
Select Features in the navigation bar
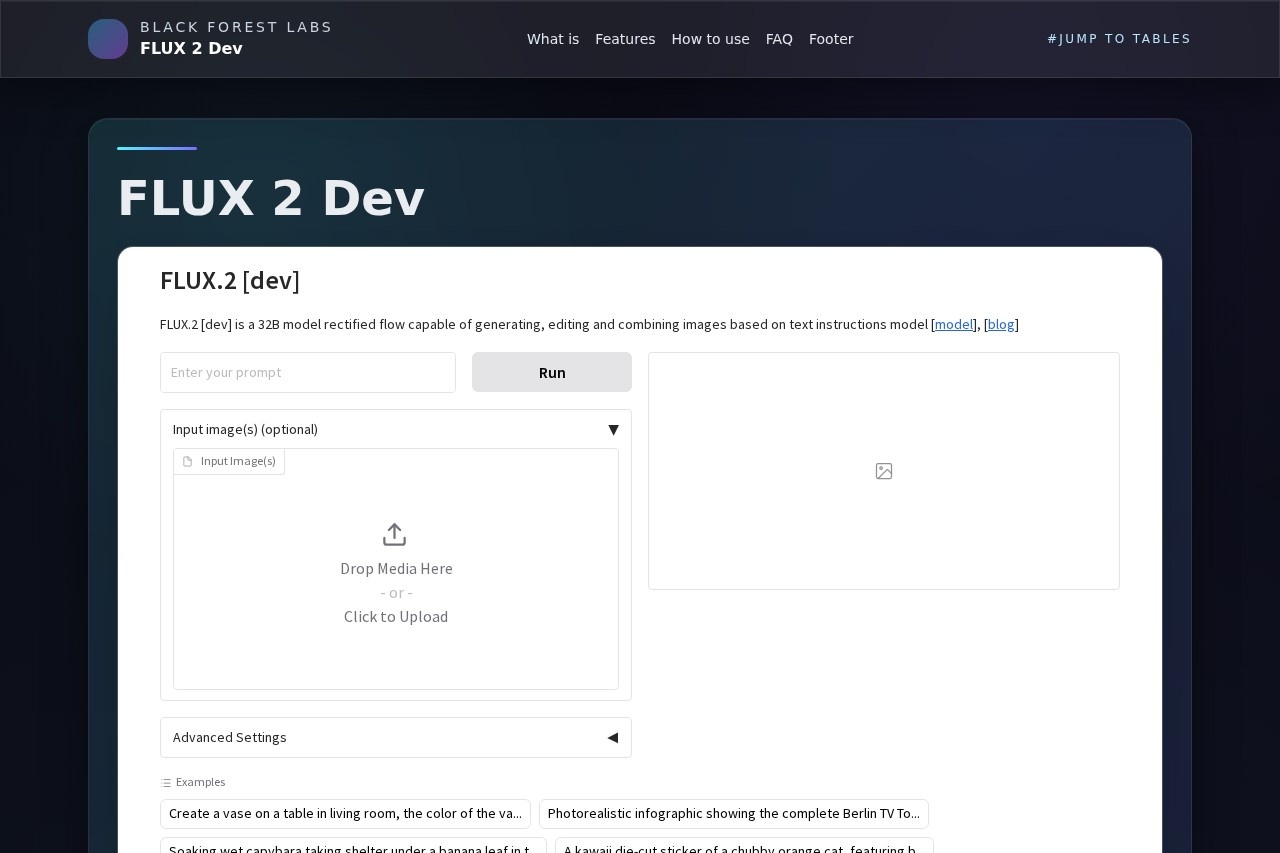[625, 39]
